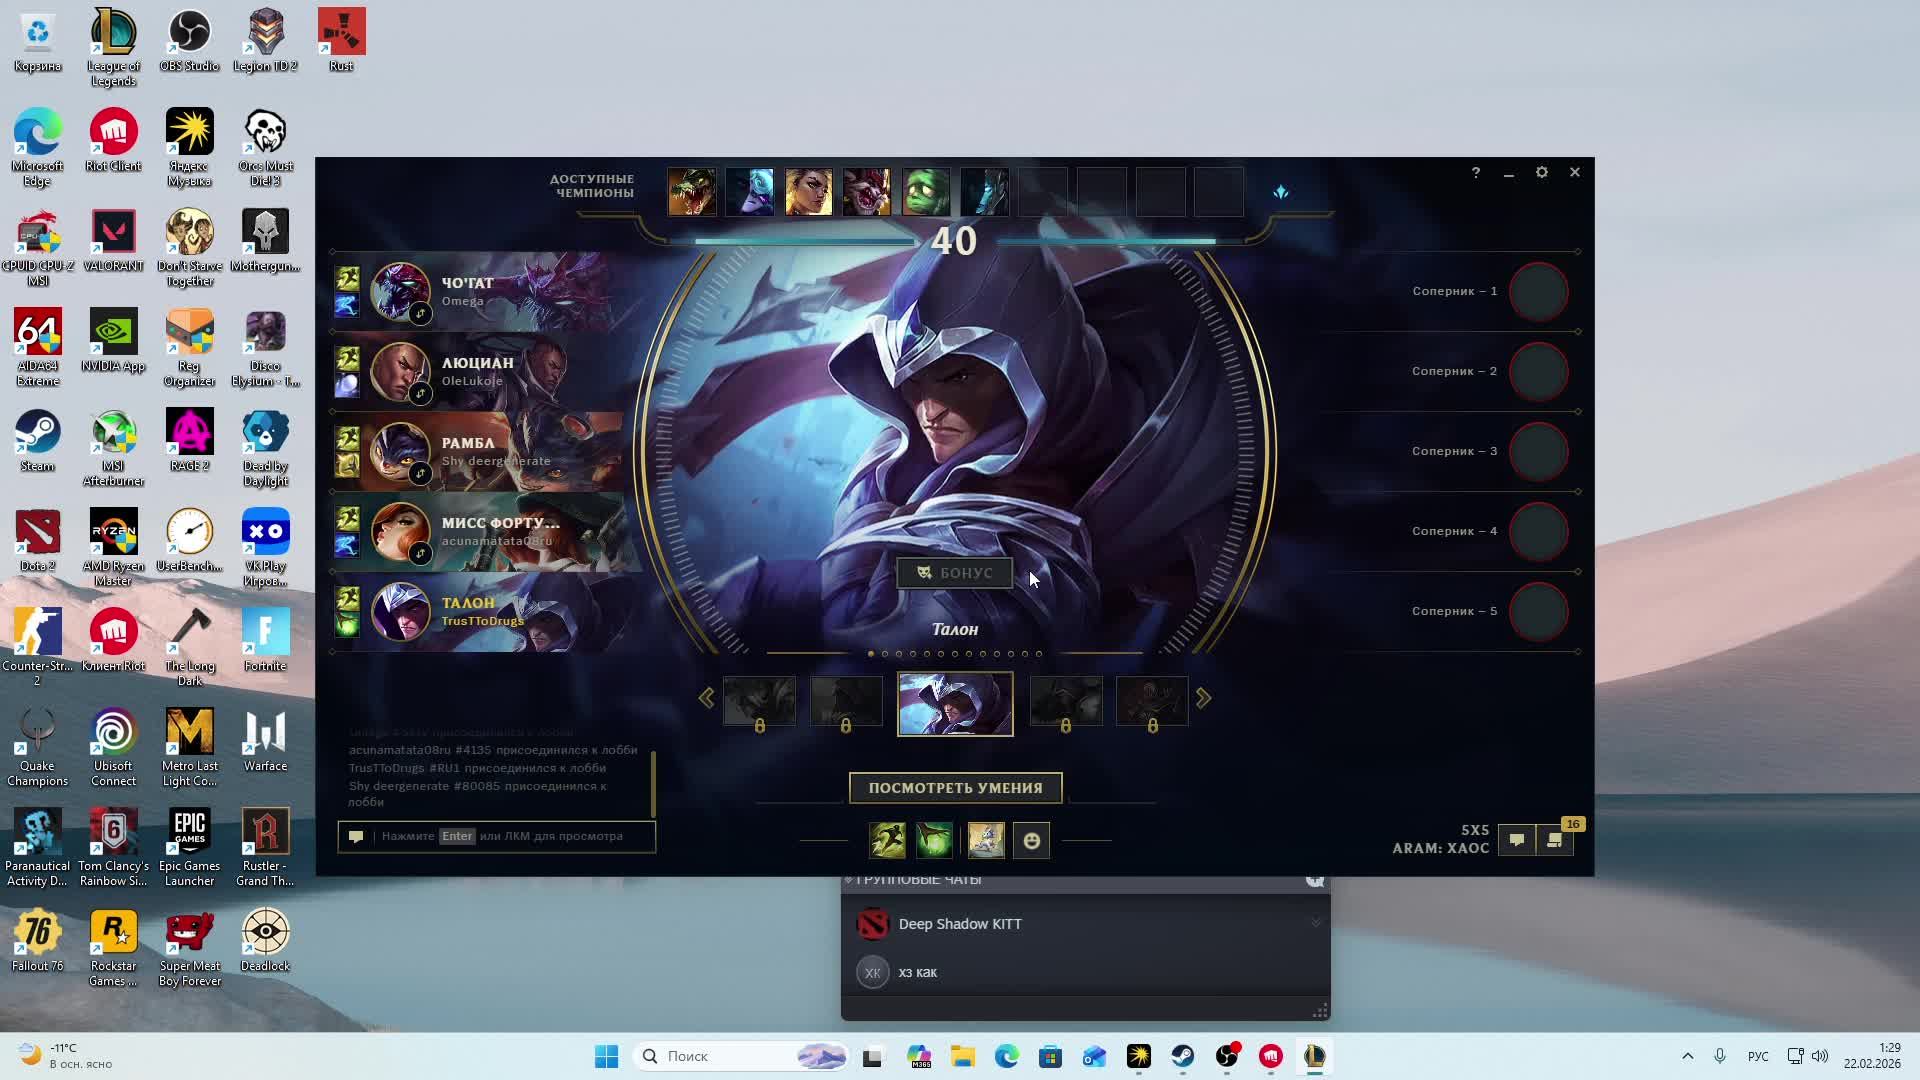Open Steam from the taskbar
This screenshot has height=1080, width=1920.
coord(1182,1056)
